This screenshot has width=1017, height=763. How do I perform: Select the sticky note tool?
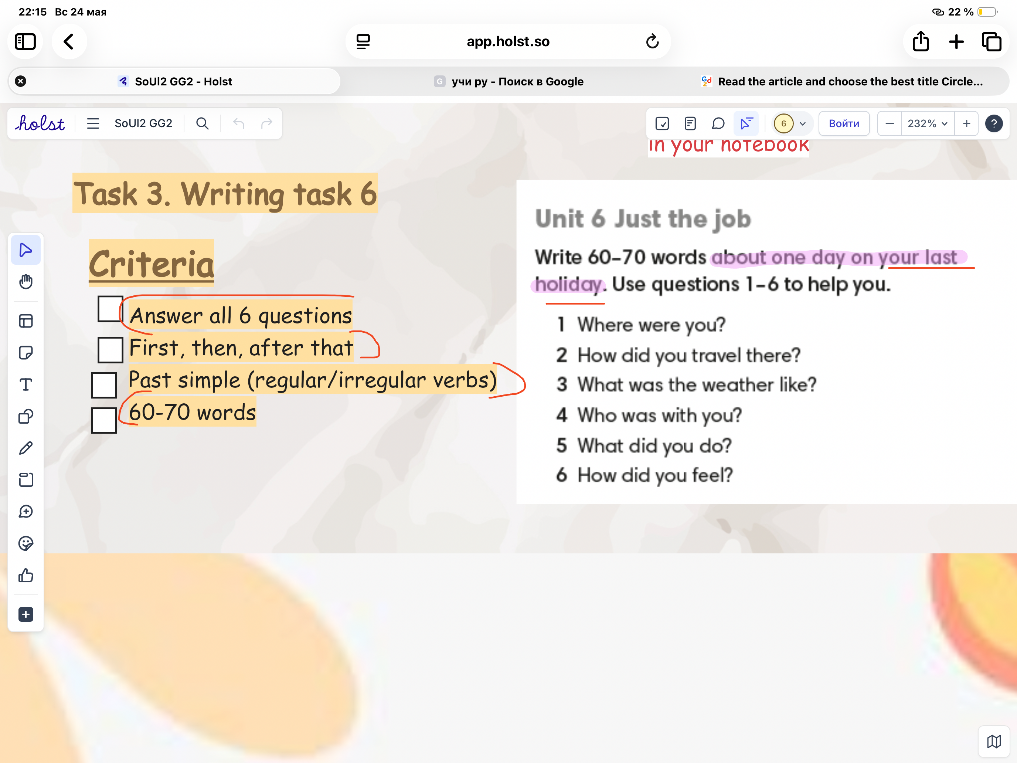[x=26, y=353]
